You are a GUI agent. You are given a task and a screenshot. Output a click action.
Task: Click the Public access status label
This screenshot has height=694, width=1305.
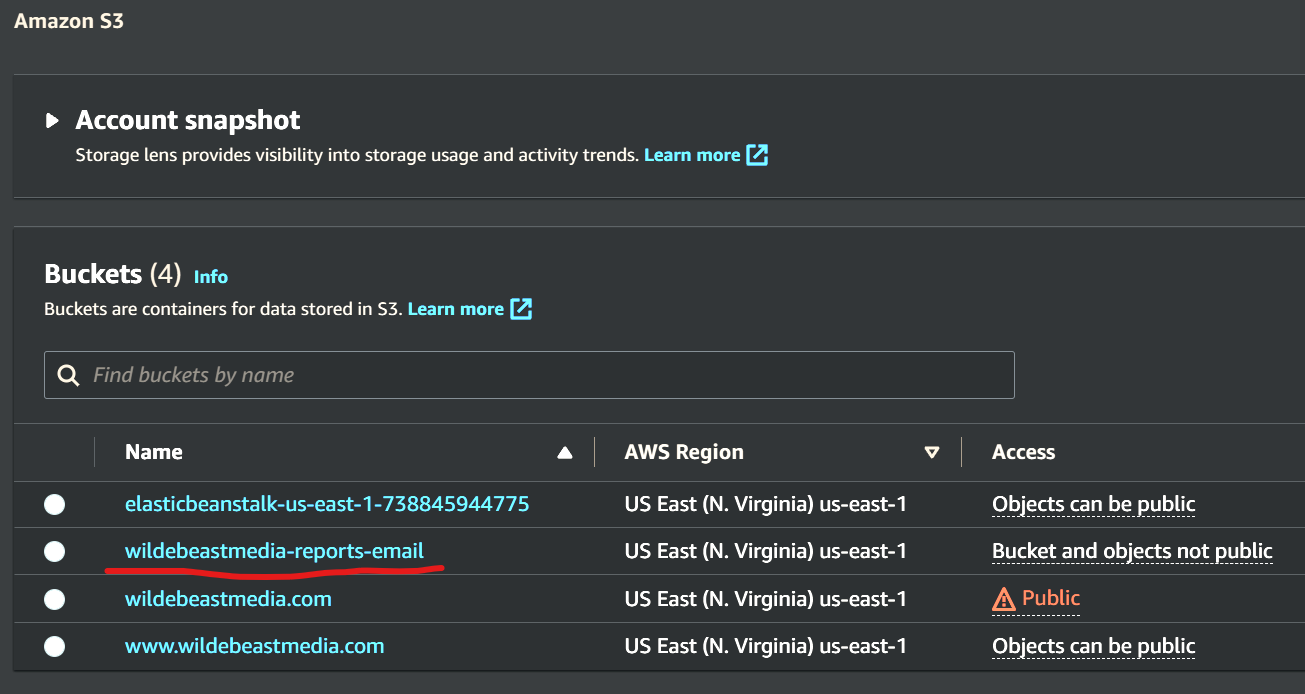click(1050, 598)
